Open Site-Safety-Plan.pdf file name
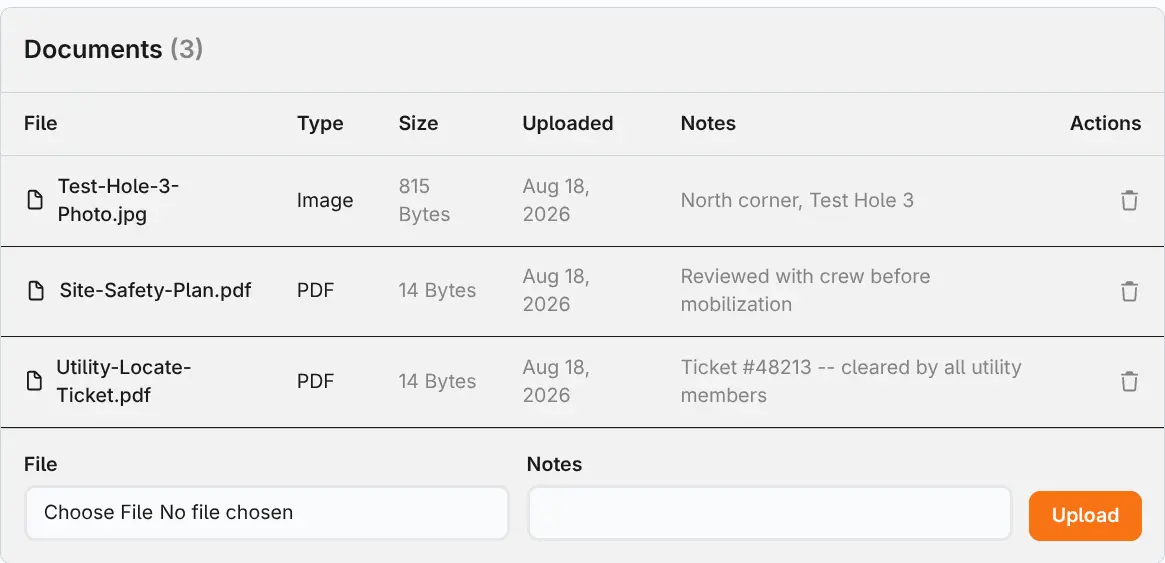Screen dimensions: 1165x563 point(155,290)
